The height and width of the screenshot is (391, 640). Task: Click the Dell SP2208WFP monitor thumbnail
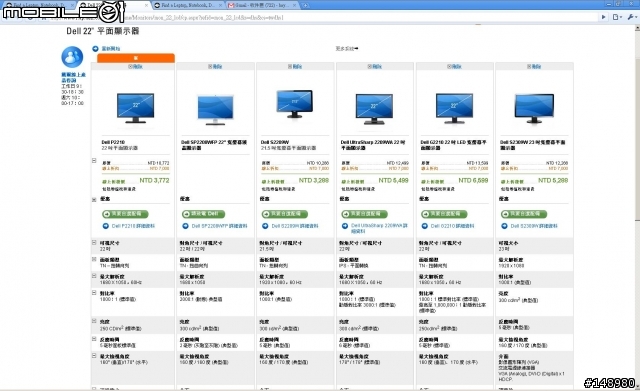coord(215,110)
